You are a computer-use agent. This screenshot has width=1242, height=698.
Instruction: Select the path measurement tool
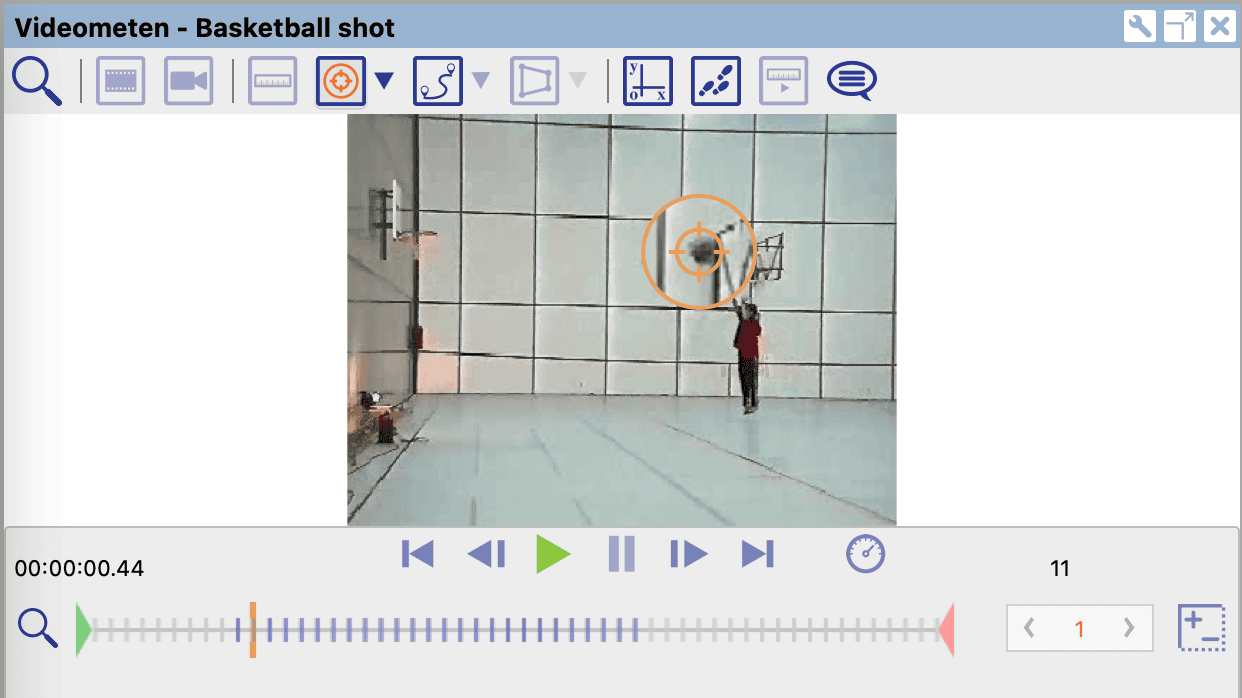438,81
